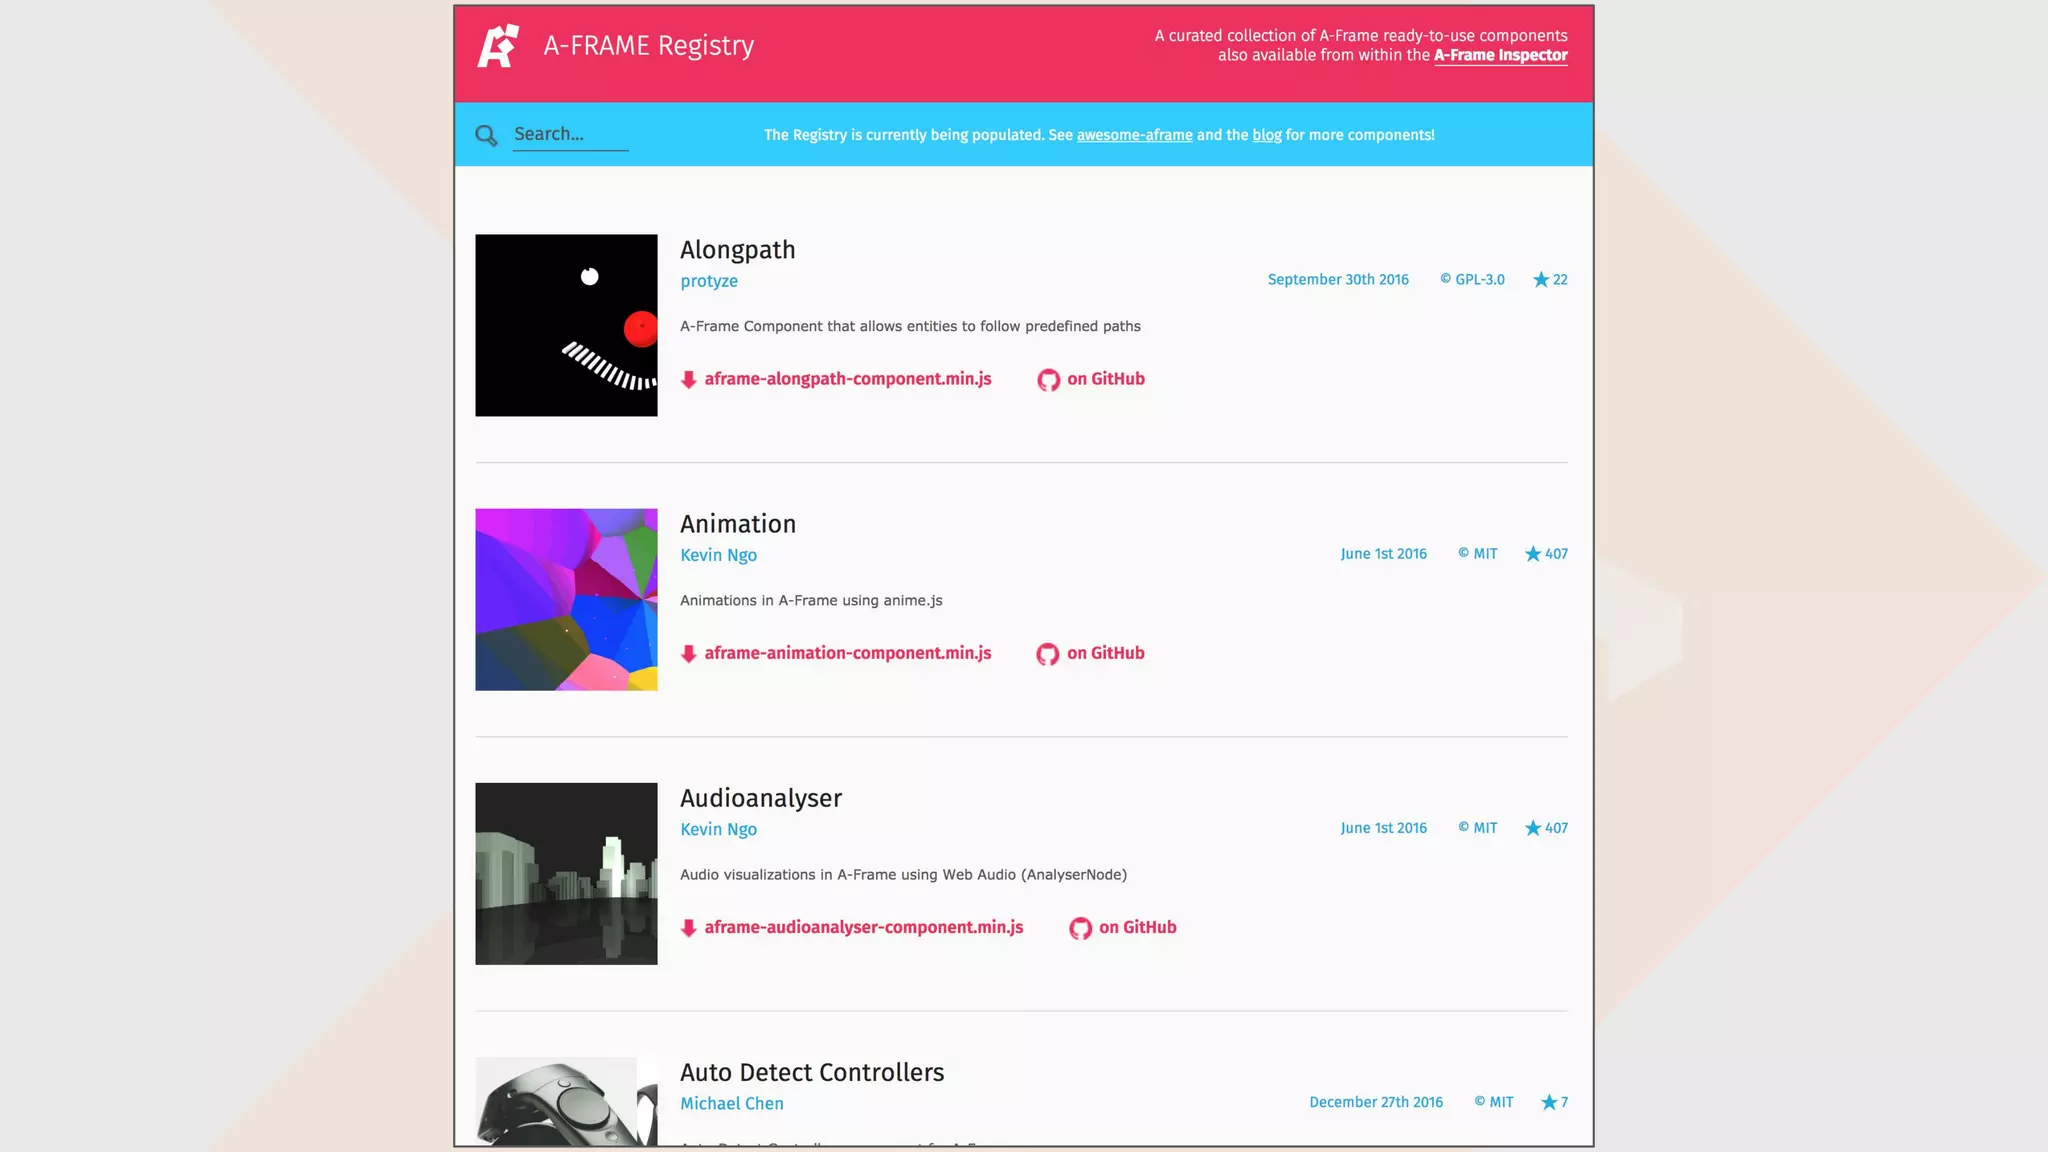The width and height of the screenshot is (2048, 1152).
Task: Click the GitHub icon for Audioanalyser
Action: [1080, 928]
